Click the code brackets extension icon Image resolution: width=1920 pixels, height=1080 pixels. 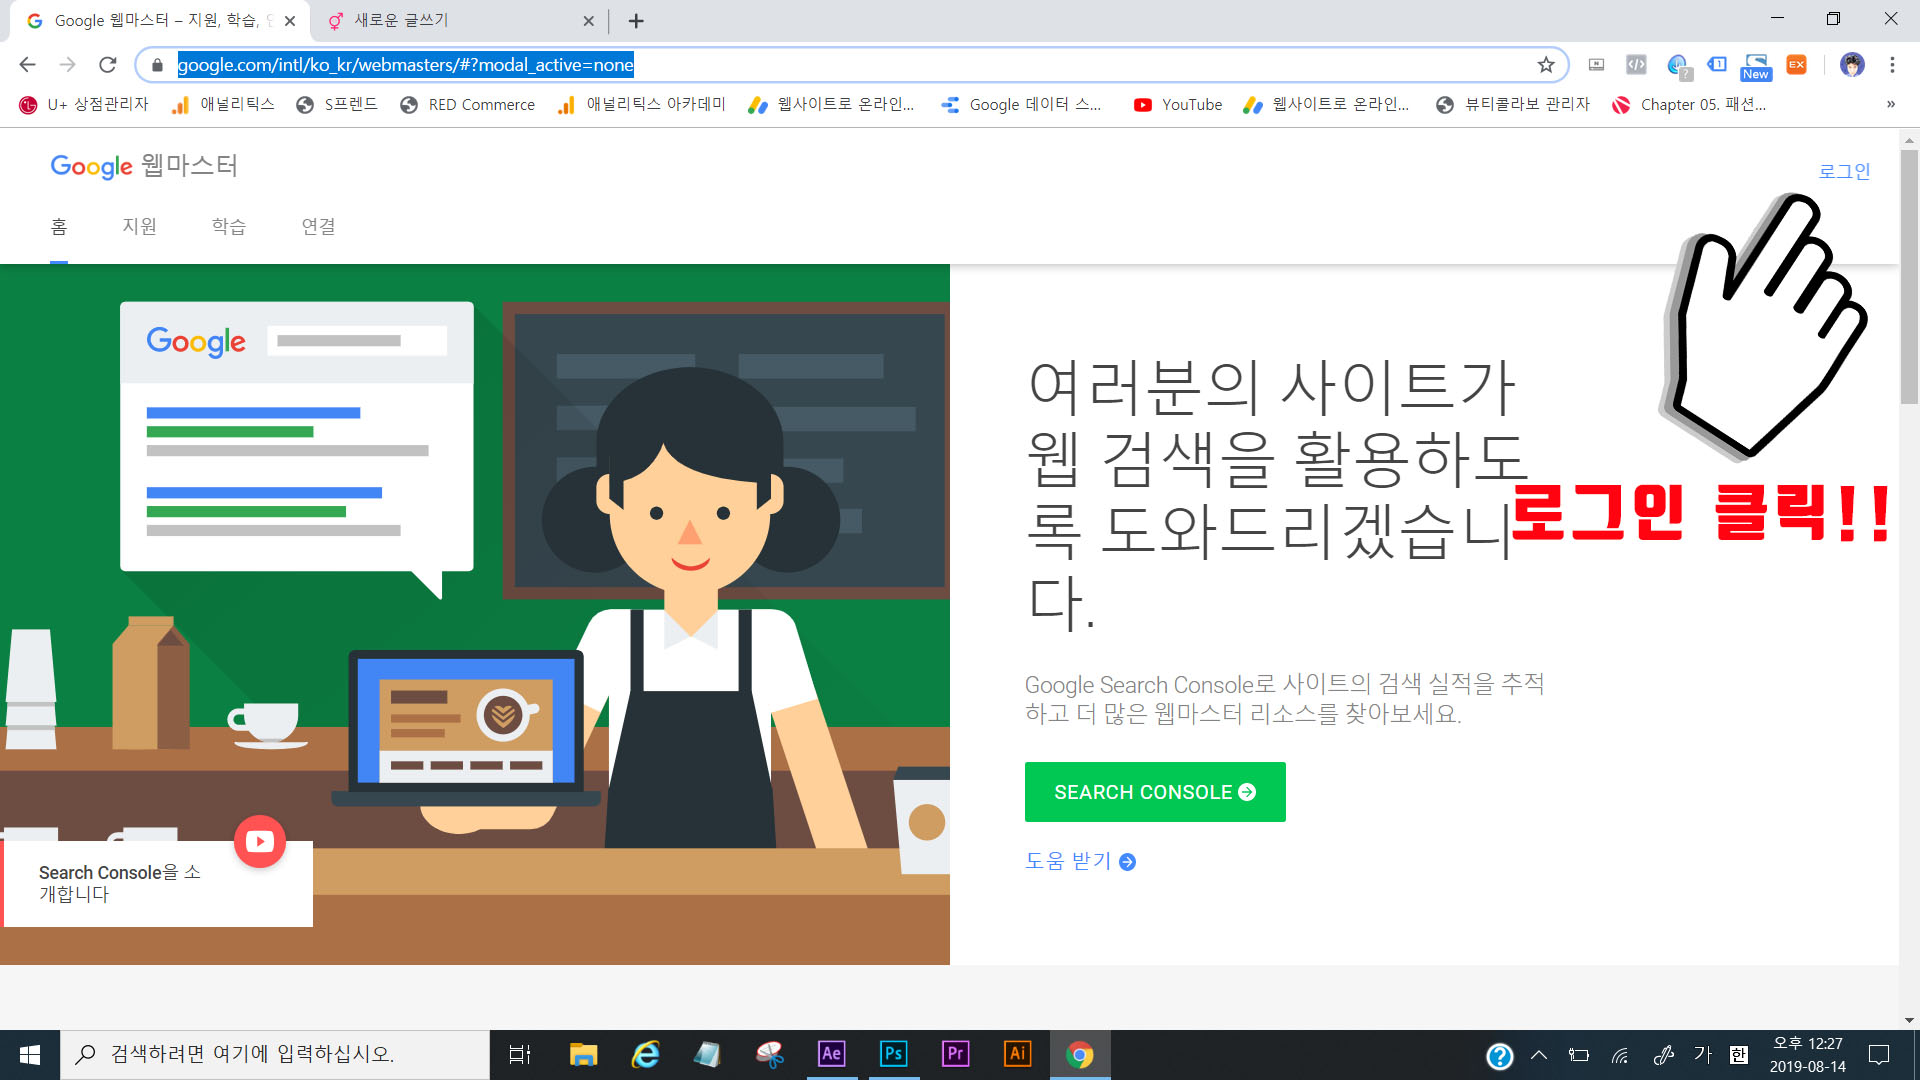(x=1636, y=65)
